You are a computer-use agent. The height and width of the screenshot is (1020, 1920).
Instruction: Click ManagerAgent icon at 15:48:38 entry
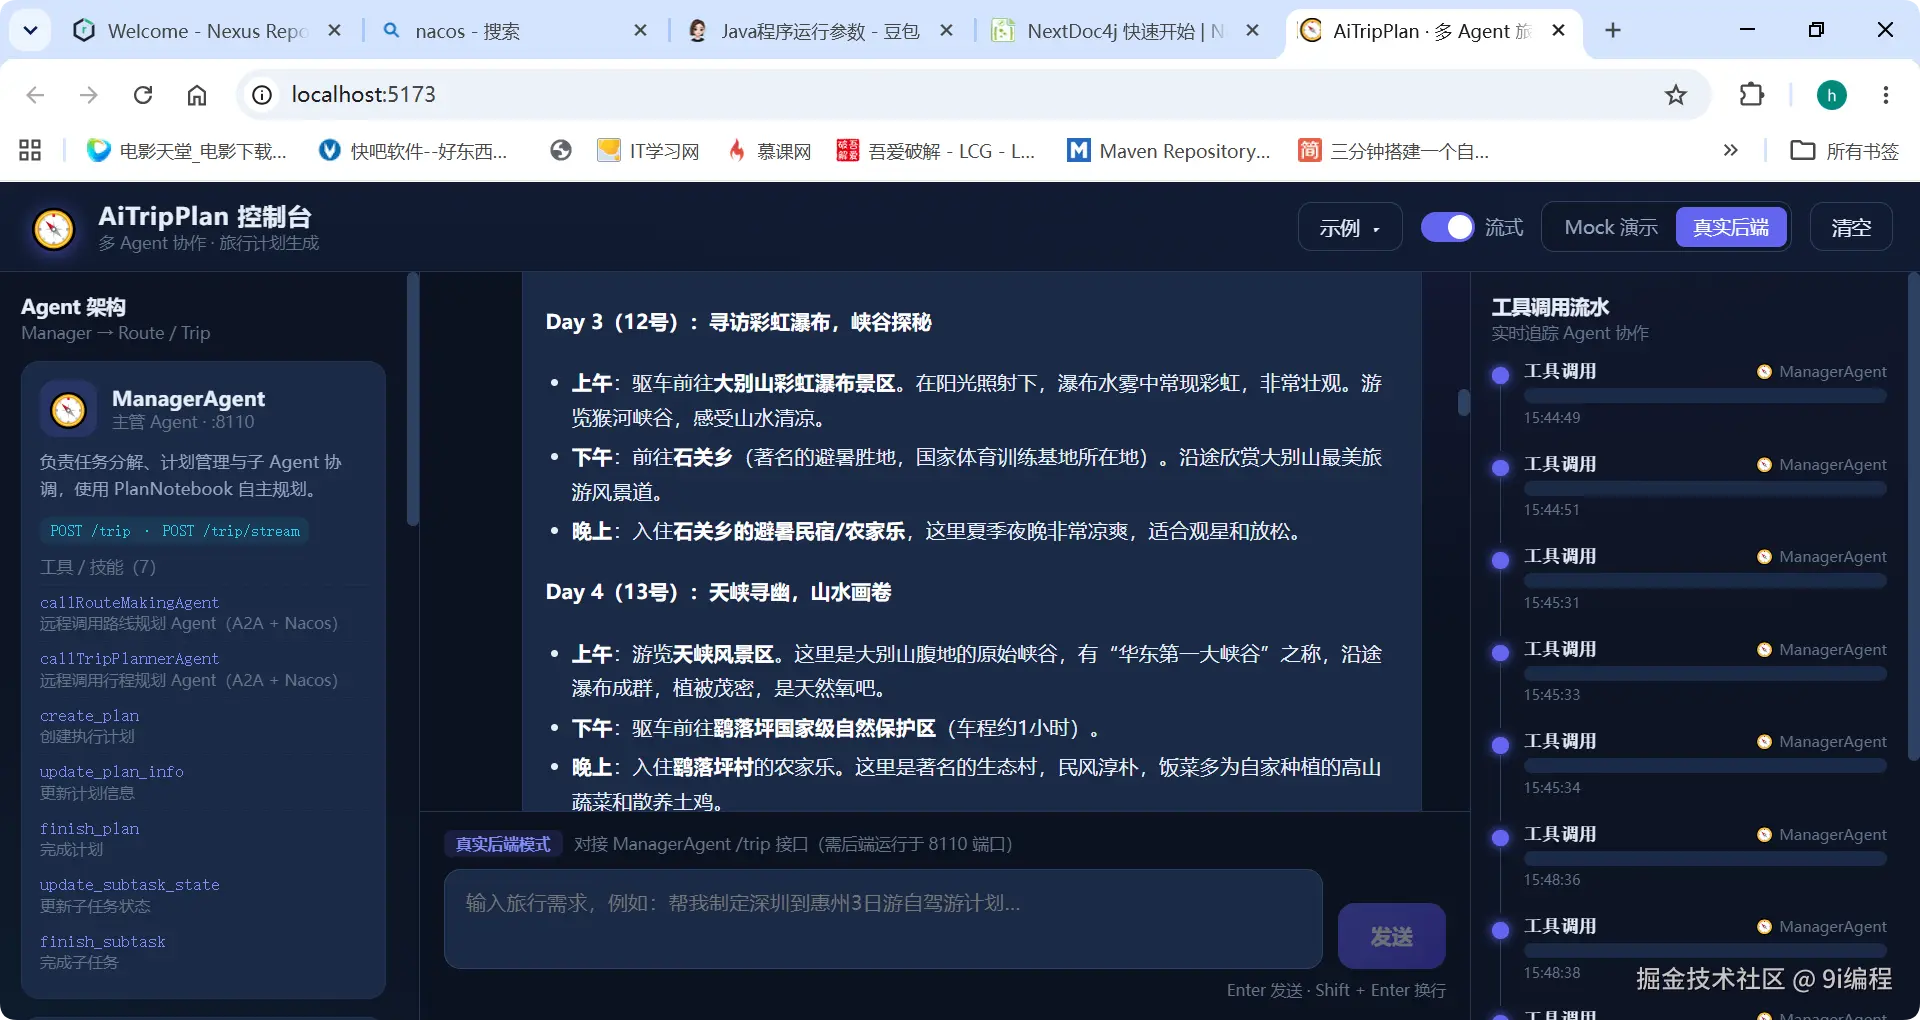1764,927
